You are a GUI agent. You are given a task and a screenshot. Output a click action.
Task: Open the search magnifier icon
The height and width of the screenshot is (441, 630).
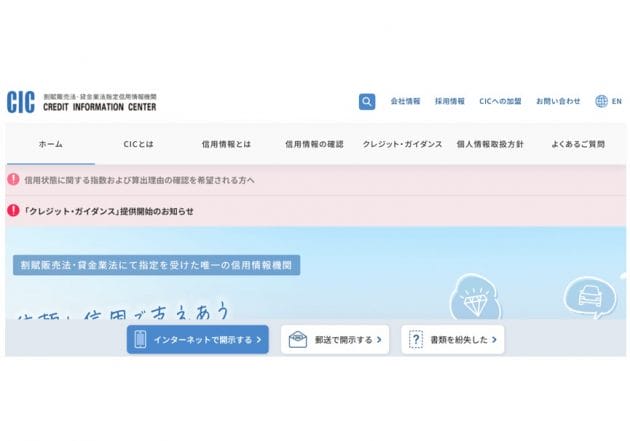coord(367,101)
